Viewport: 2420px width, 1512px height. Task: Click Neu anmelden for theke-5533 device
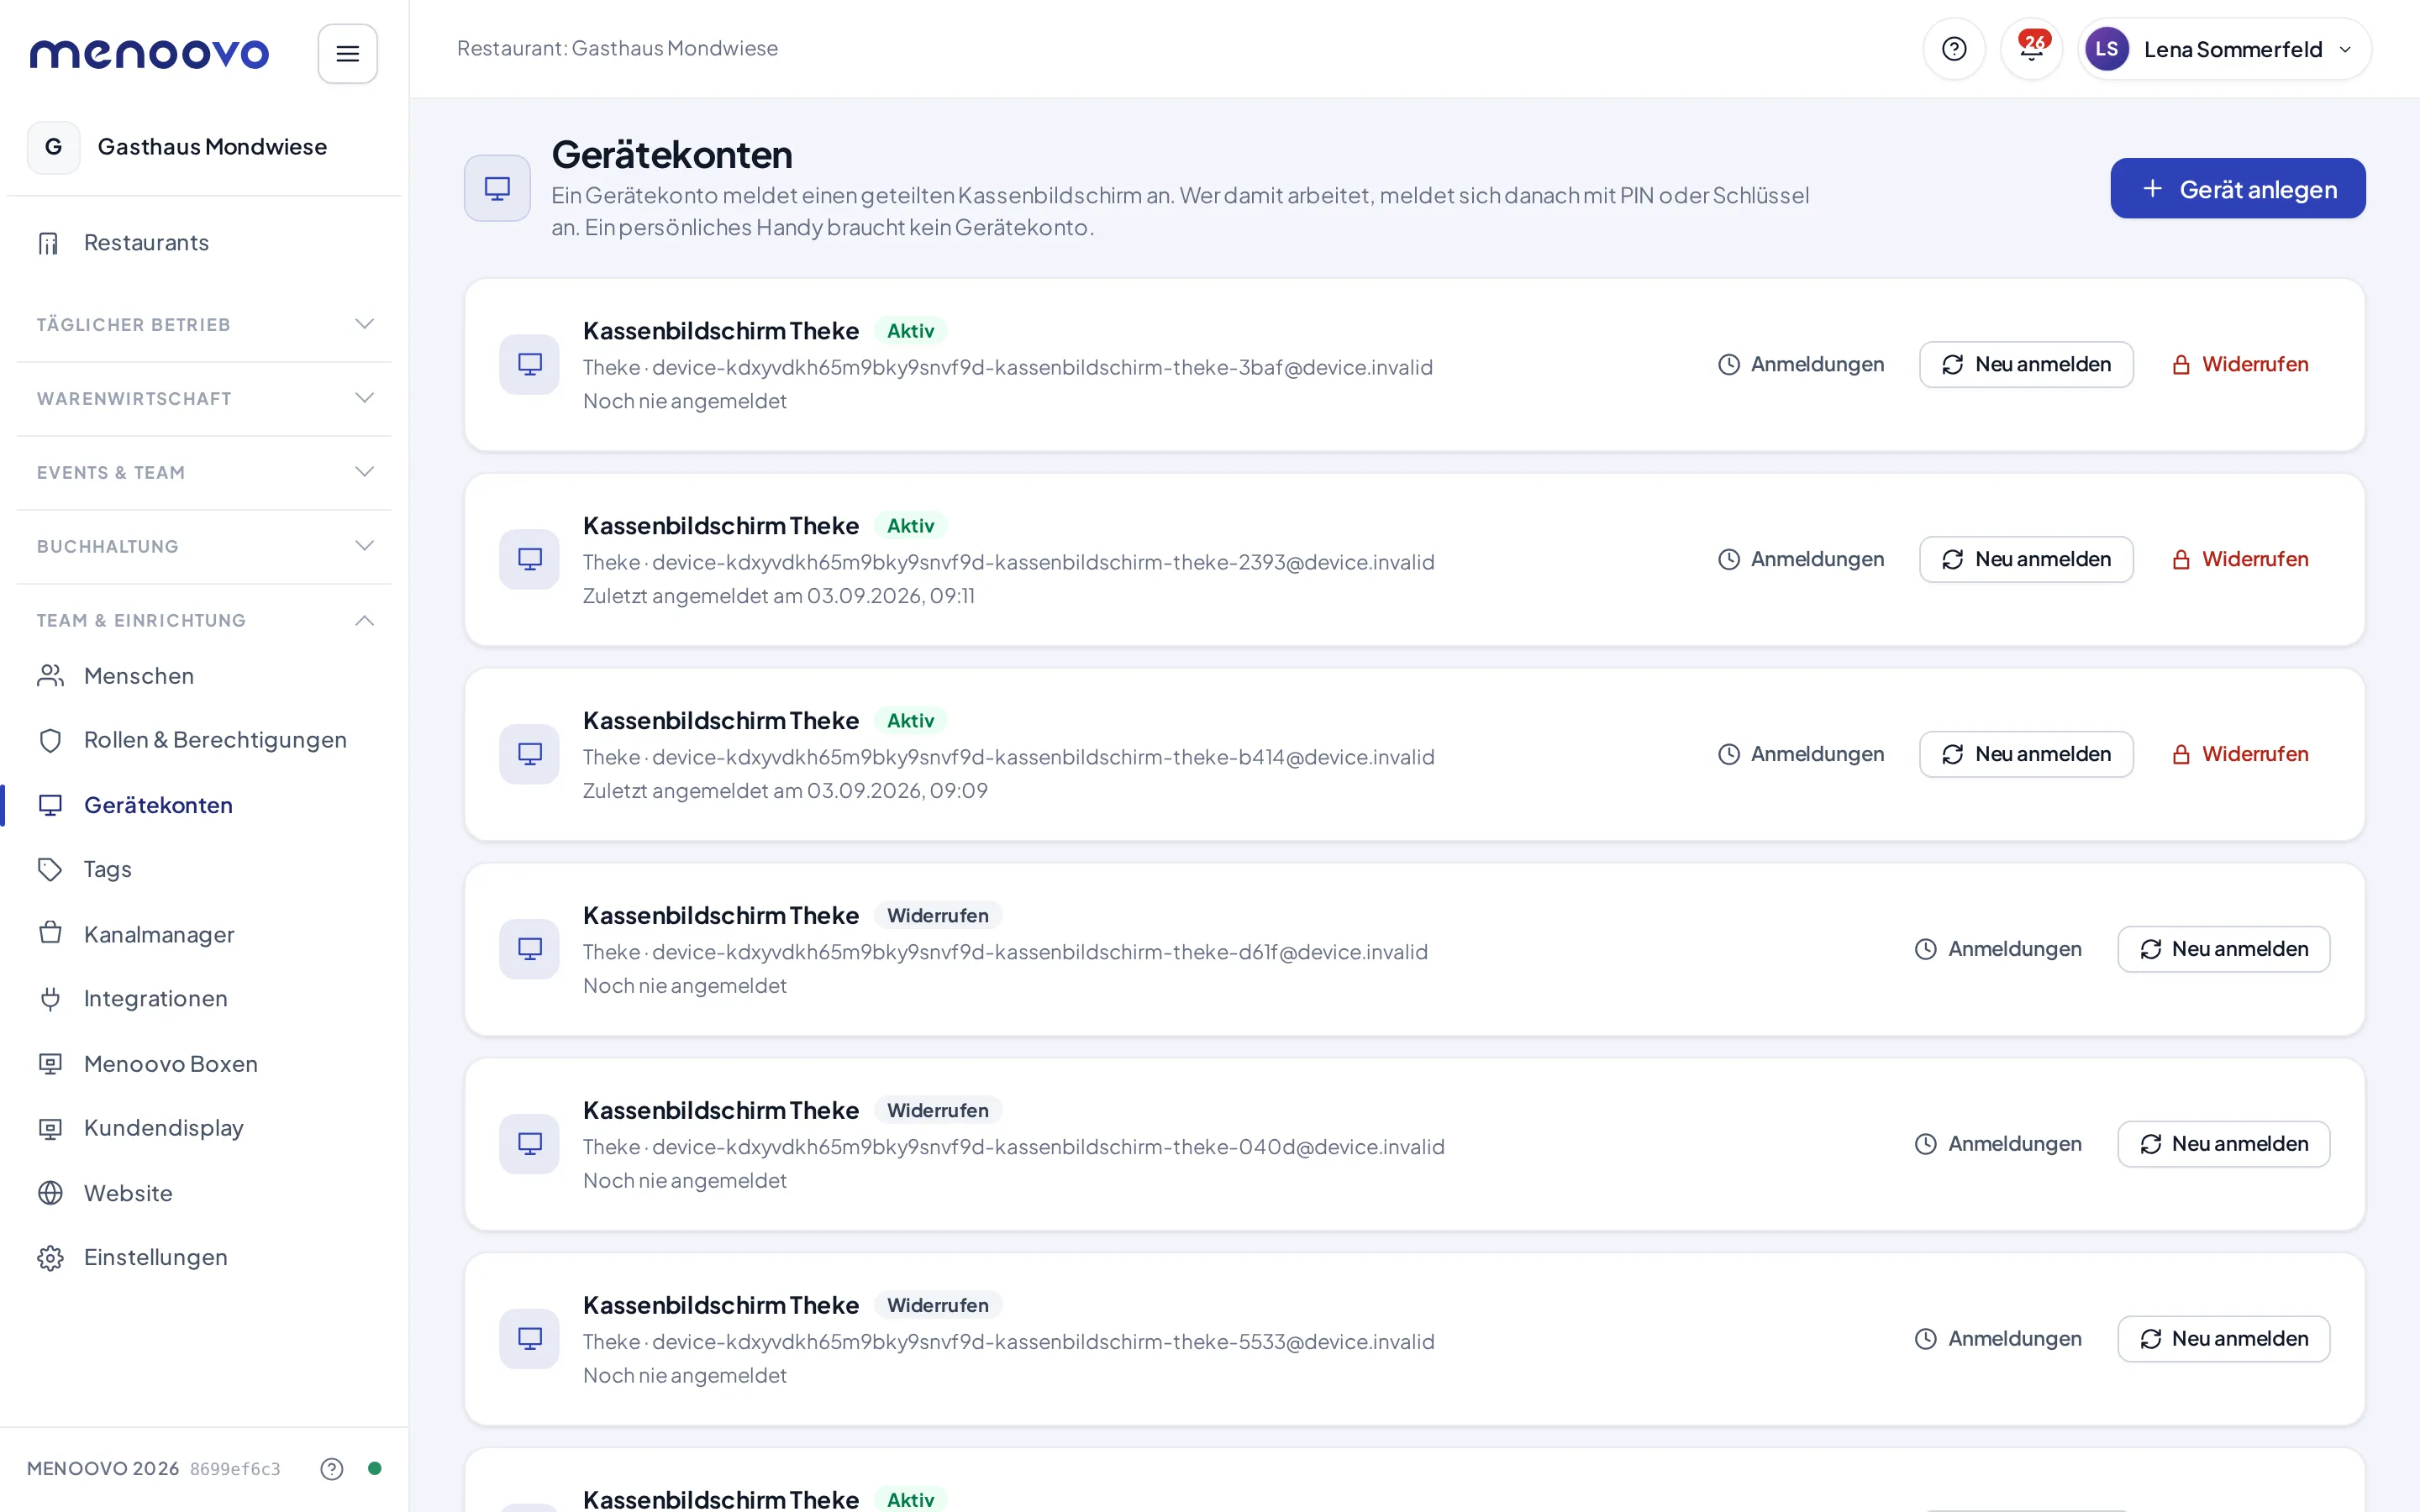point(2223,1339)
